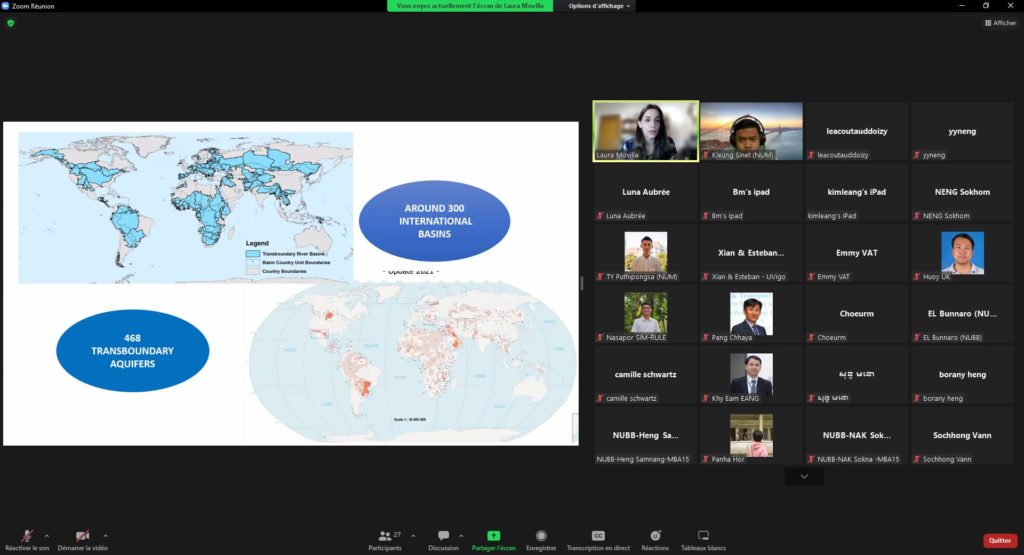Expand the arrow next to Participants
The image size is (1024, 555).
click(x=413, y=536)
